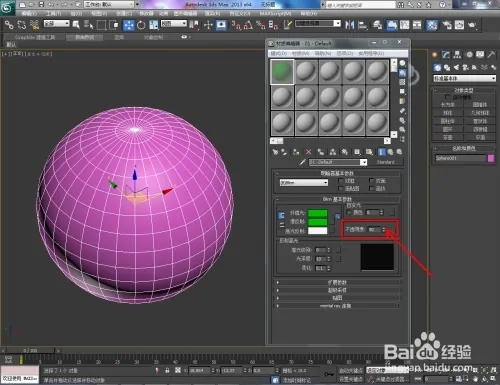This screenshot has width=500, height=385.
Task: Click the Save file icon in title bar
Action: click(x=41, y=4)
